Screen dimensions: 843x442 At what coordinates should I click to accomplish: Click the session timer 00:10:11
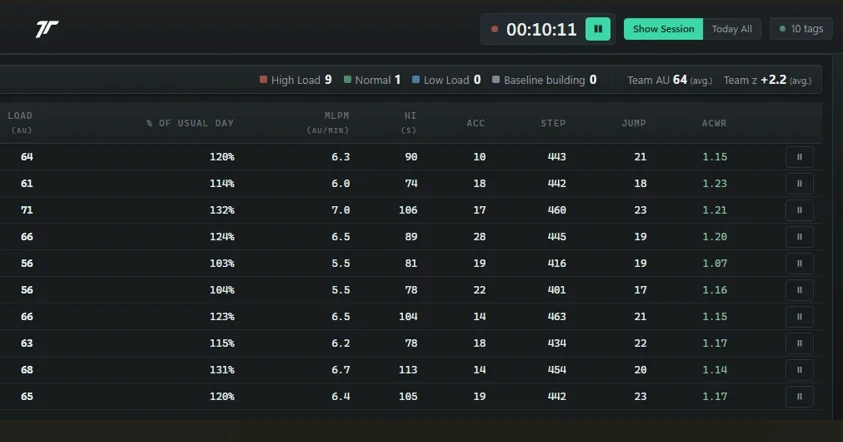541,29
